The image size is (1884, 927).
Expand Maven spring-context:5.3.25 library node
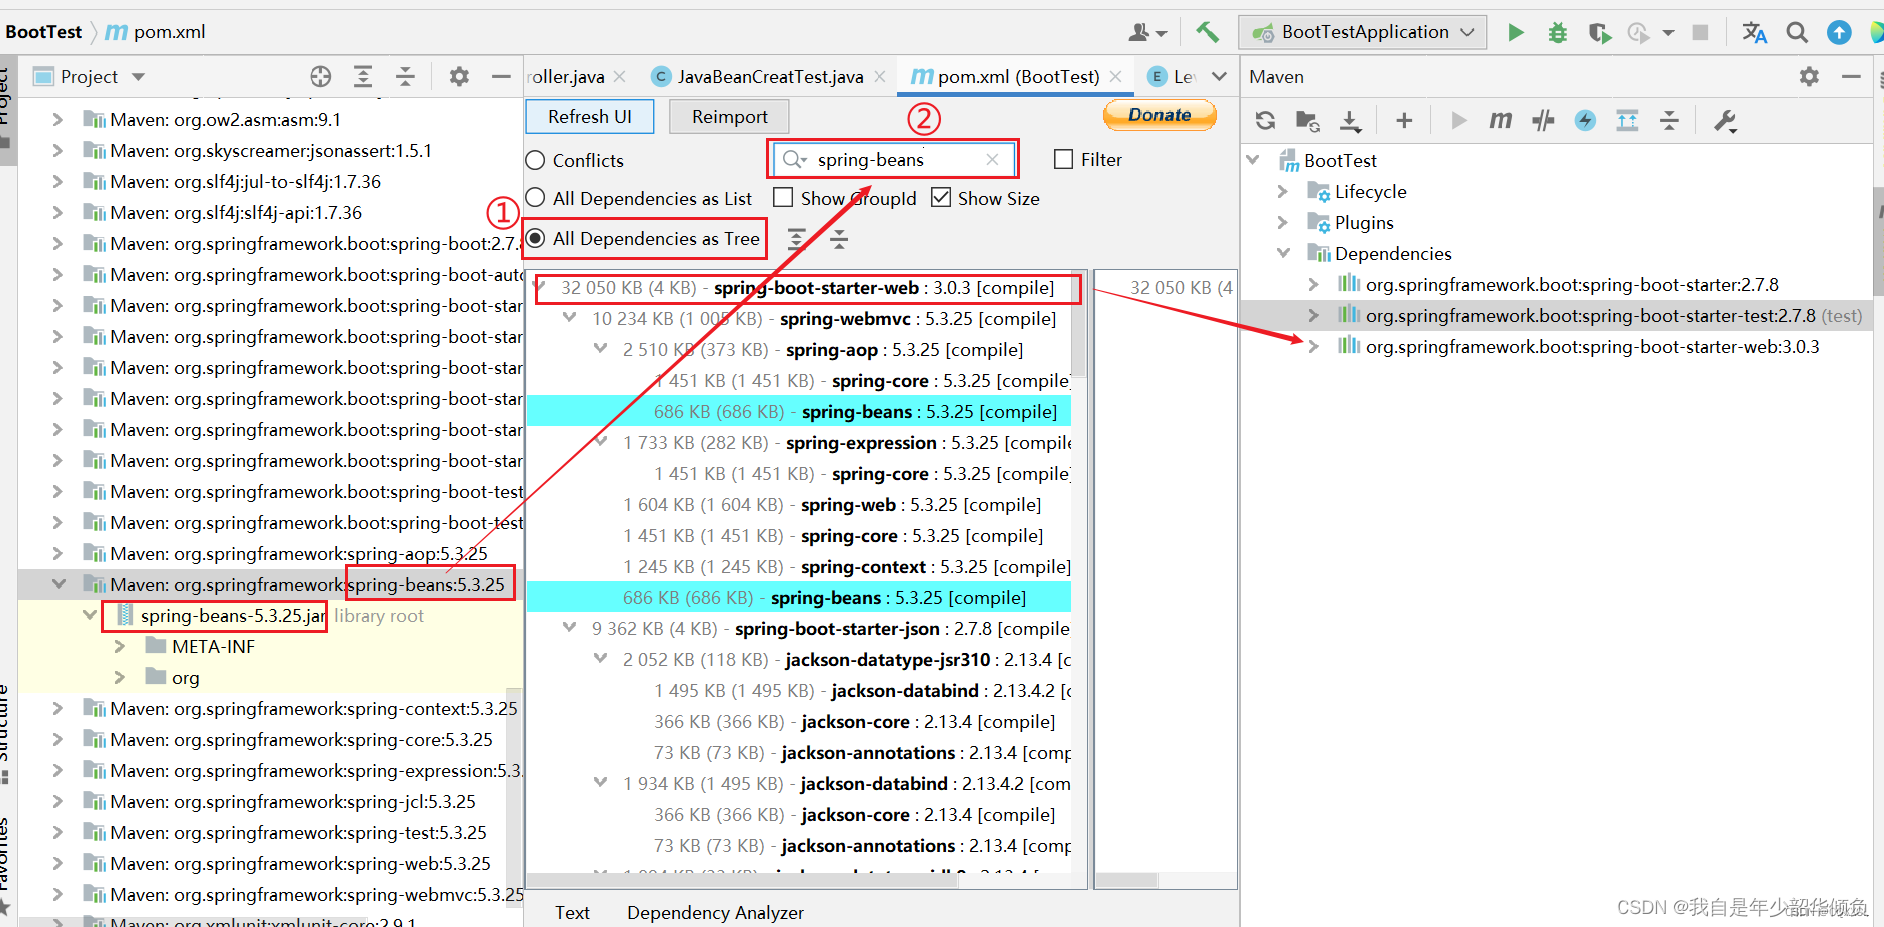58,708
